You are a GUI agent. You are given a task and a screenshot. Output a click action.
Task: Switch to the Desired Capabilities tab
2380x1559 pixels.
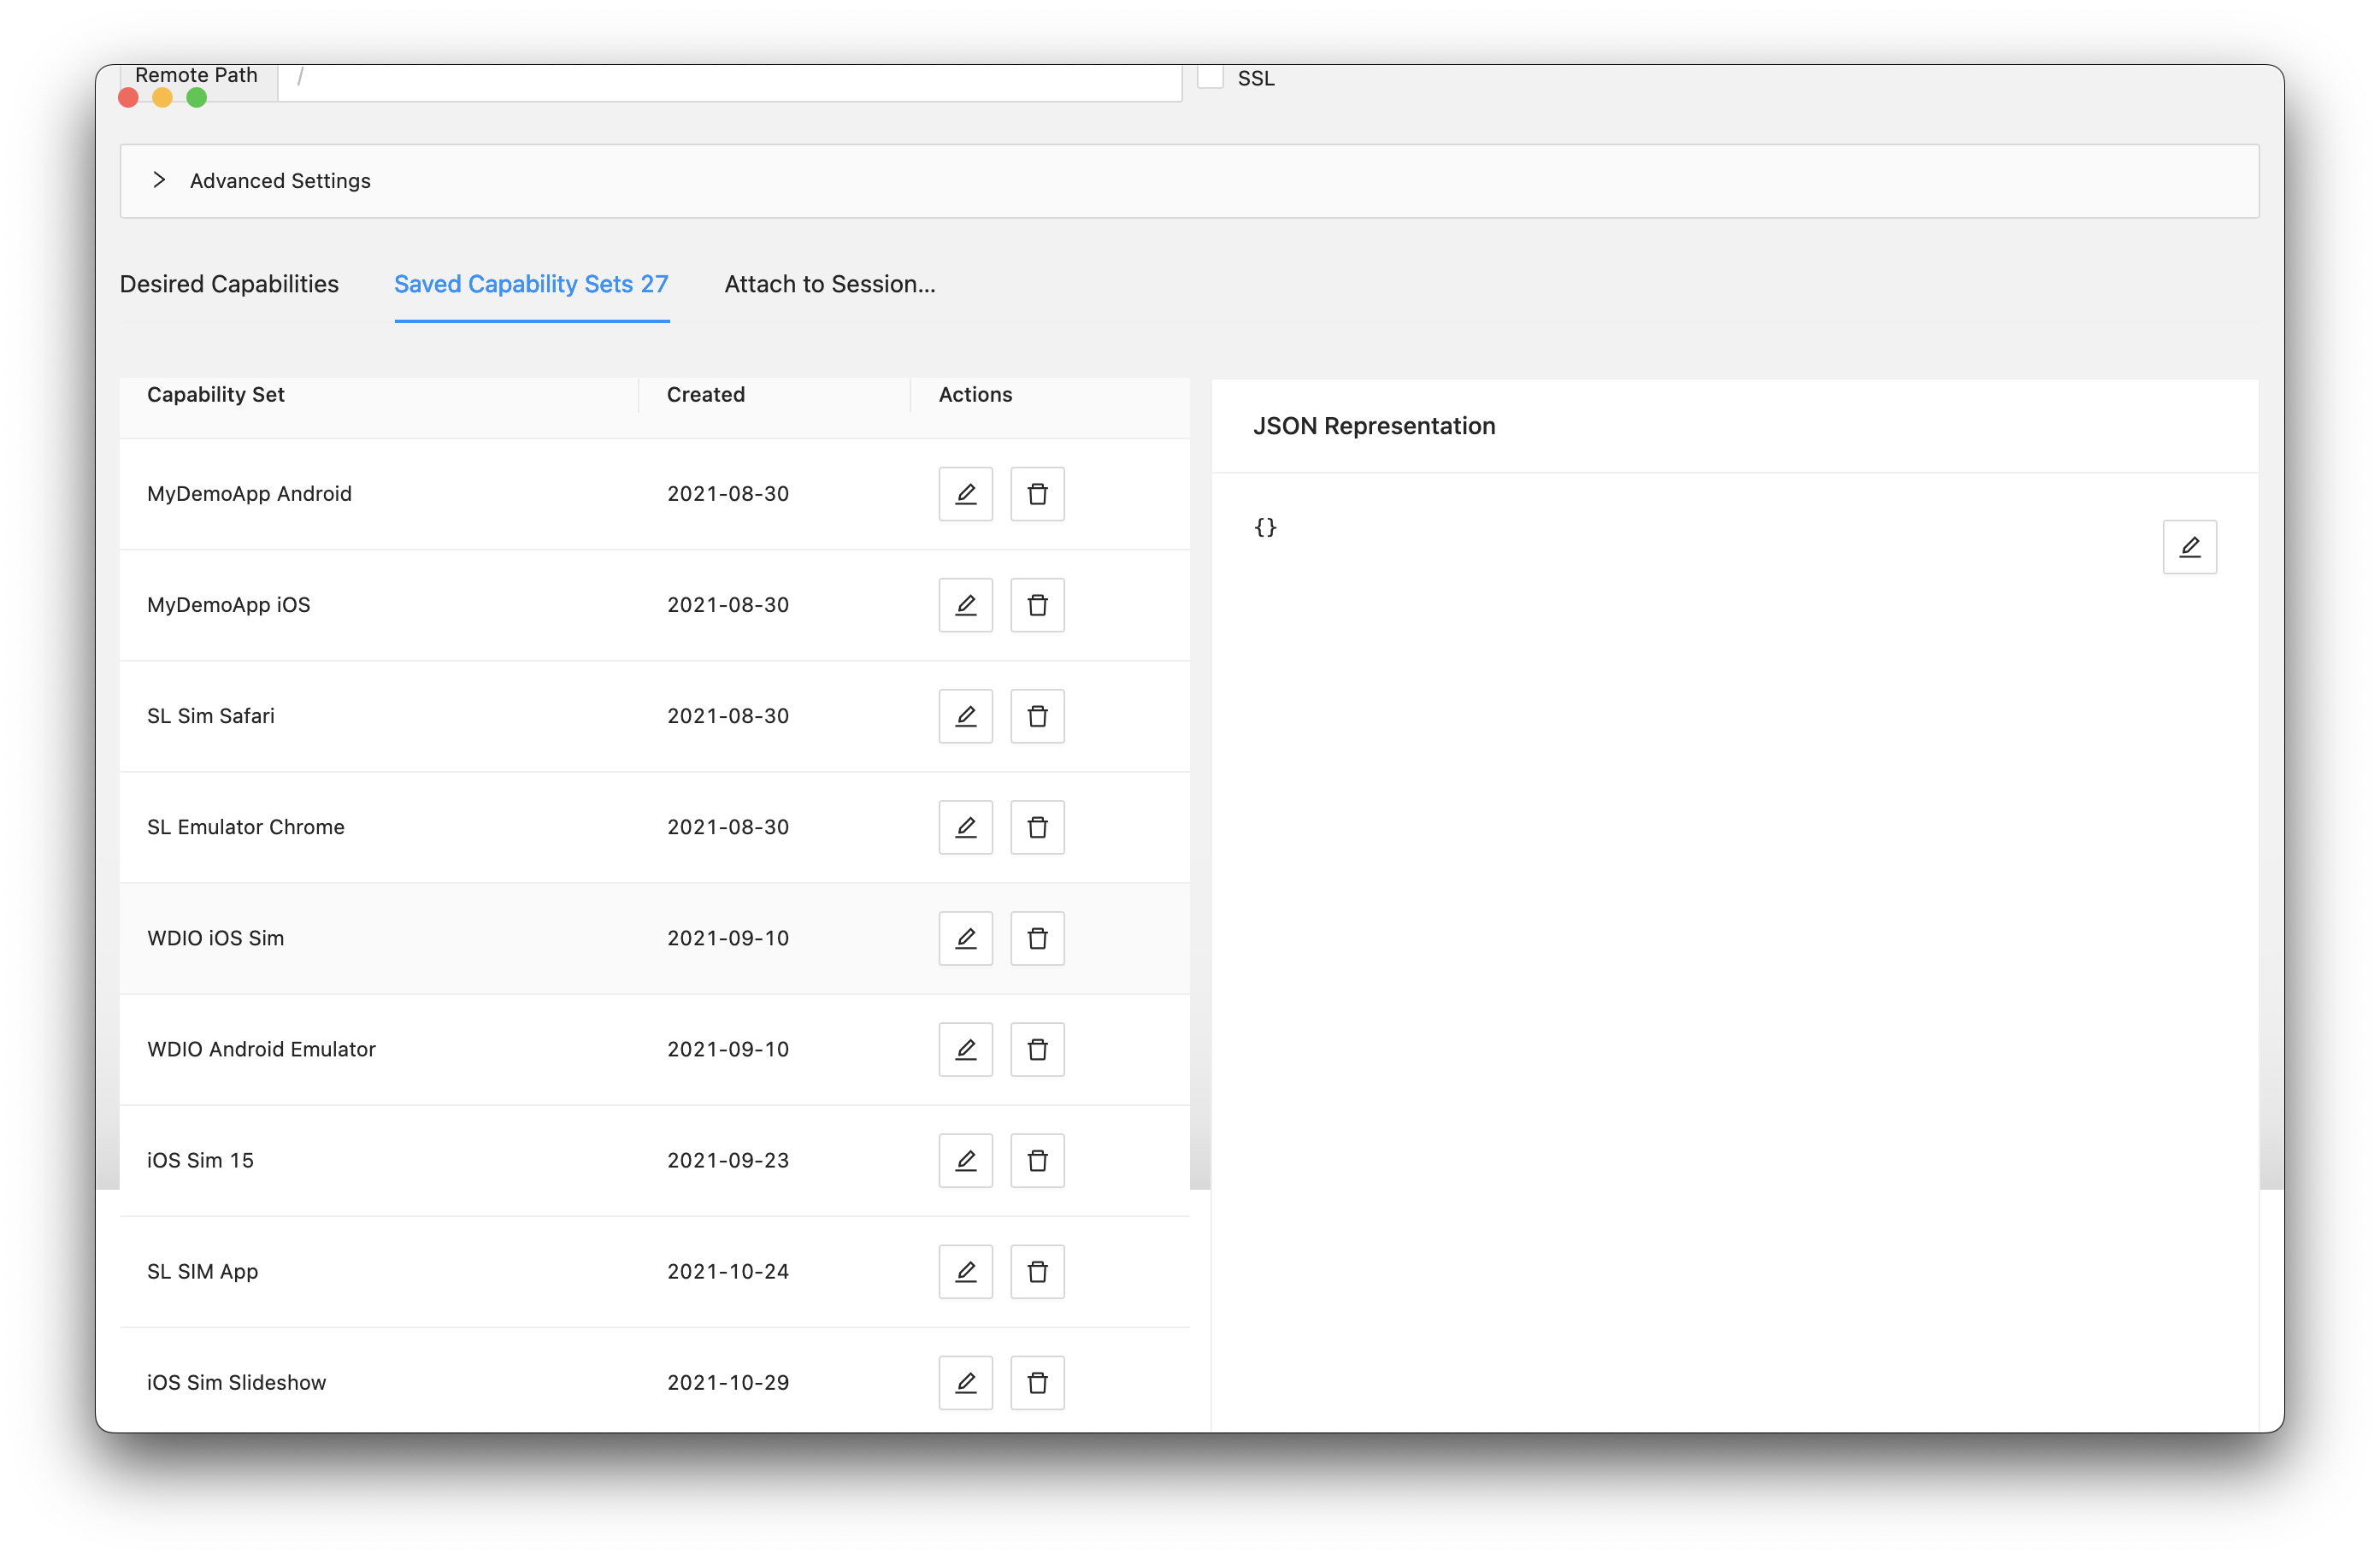point(229,284)
